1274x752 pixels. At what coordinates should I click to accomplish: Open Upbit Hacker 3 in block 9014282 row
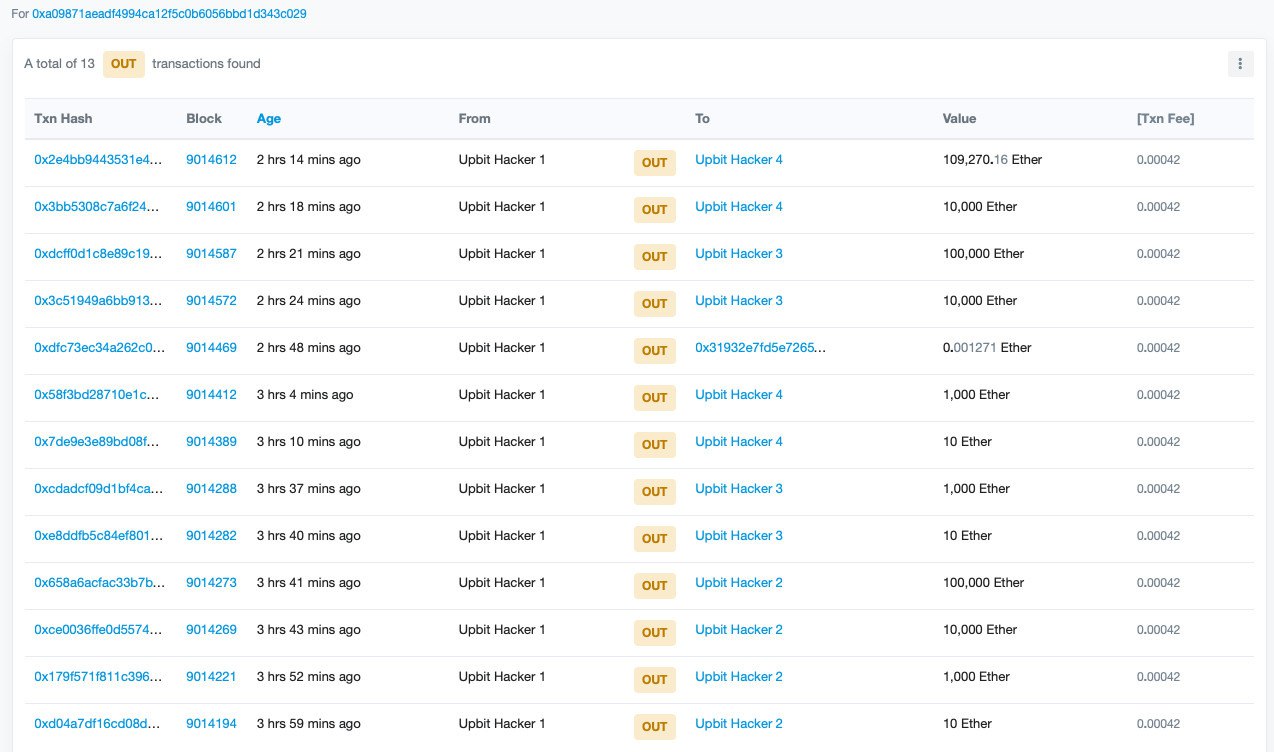[739, 535]
